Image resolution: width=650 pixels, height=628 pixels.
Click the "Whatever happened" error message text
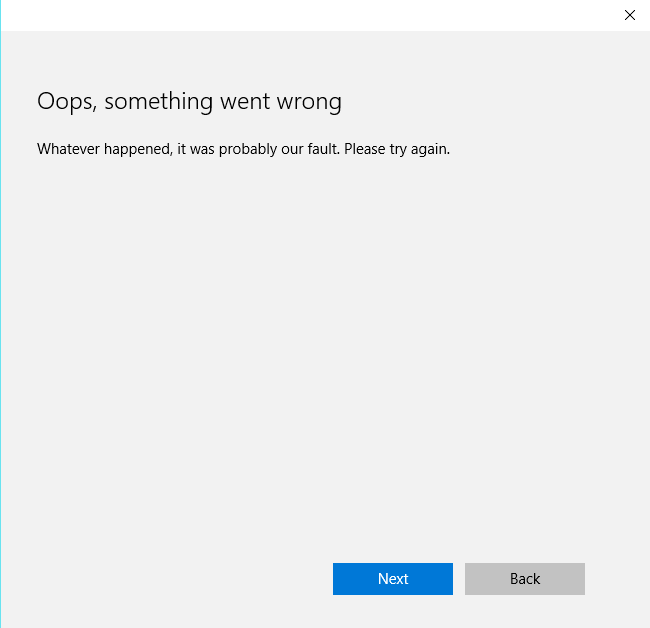pos(243,149)
